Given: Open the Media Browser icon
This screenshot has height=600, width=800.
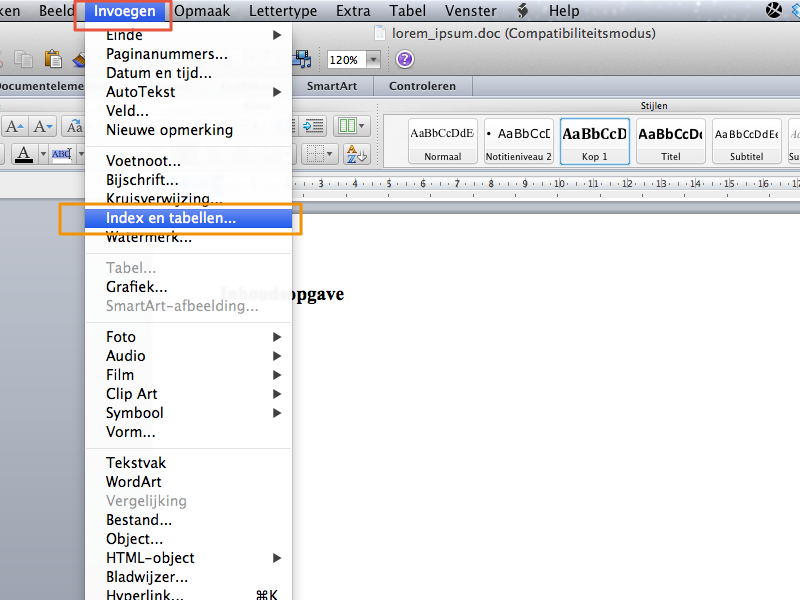Looking at the screenshot, I should click(302, 59).
